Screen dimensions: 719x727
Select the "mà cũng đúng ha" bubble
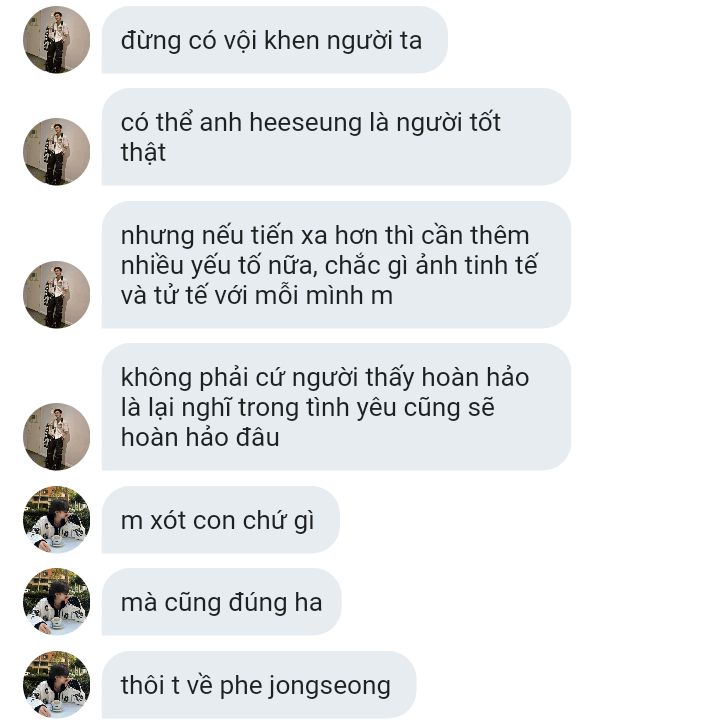point(222,601)
